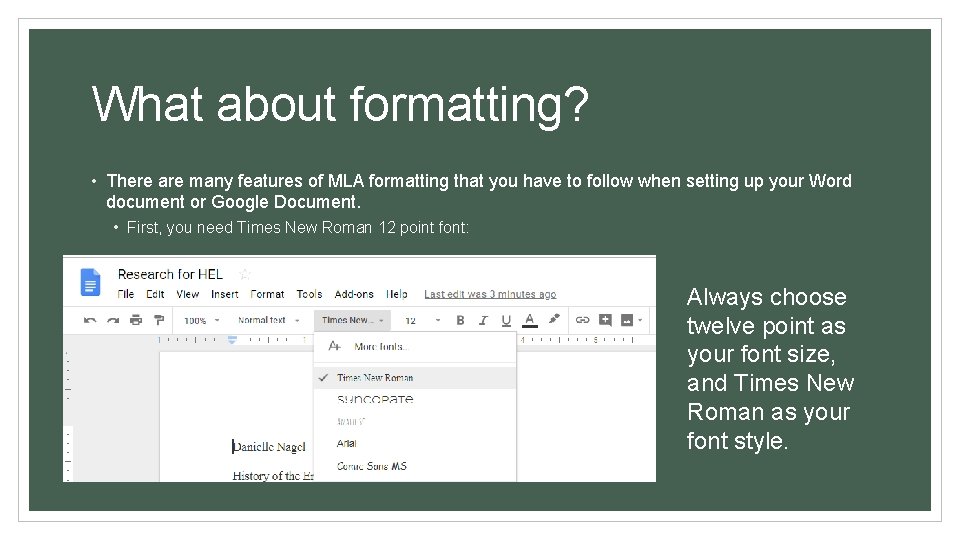
Task: Click the History of the text line
Action: coord(273,476)
